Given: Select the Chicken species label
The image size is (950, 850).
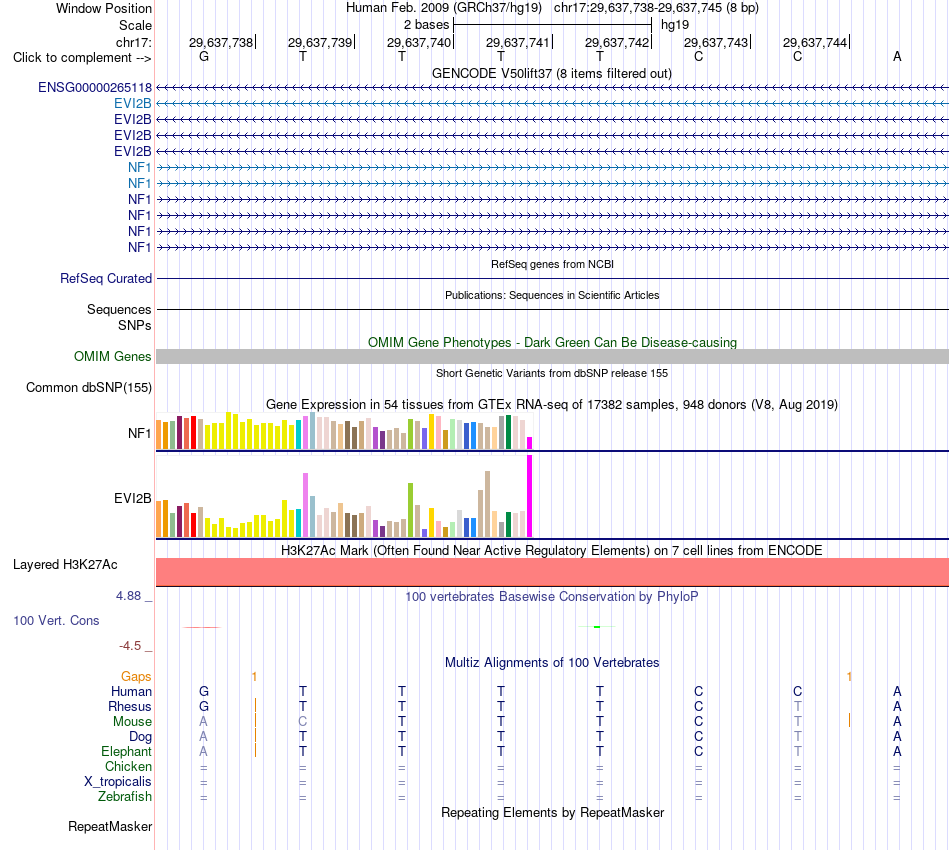Looking at the screenshot, I should pyautogui.click(x=128, y=766).
